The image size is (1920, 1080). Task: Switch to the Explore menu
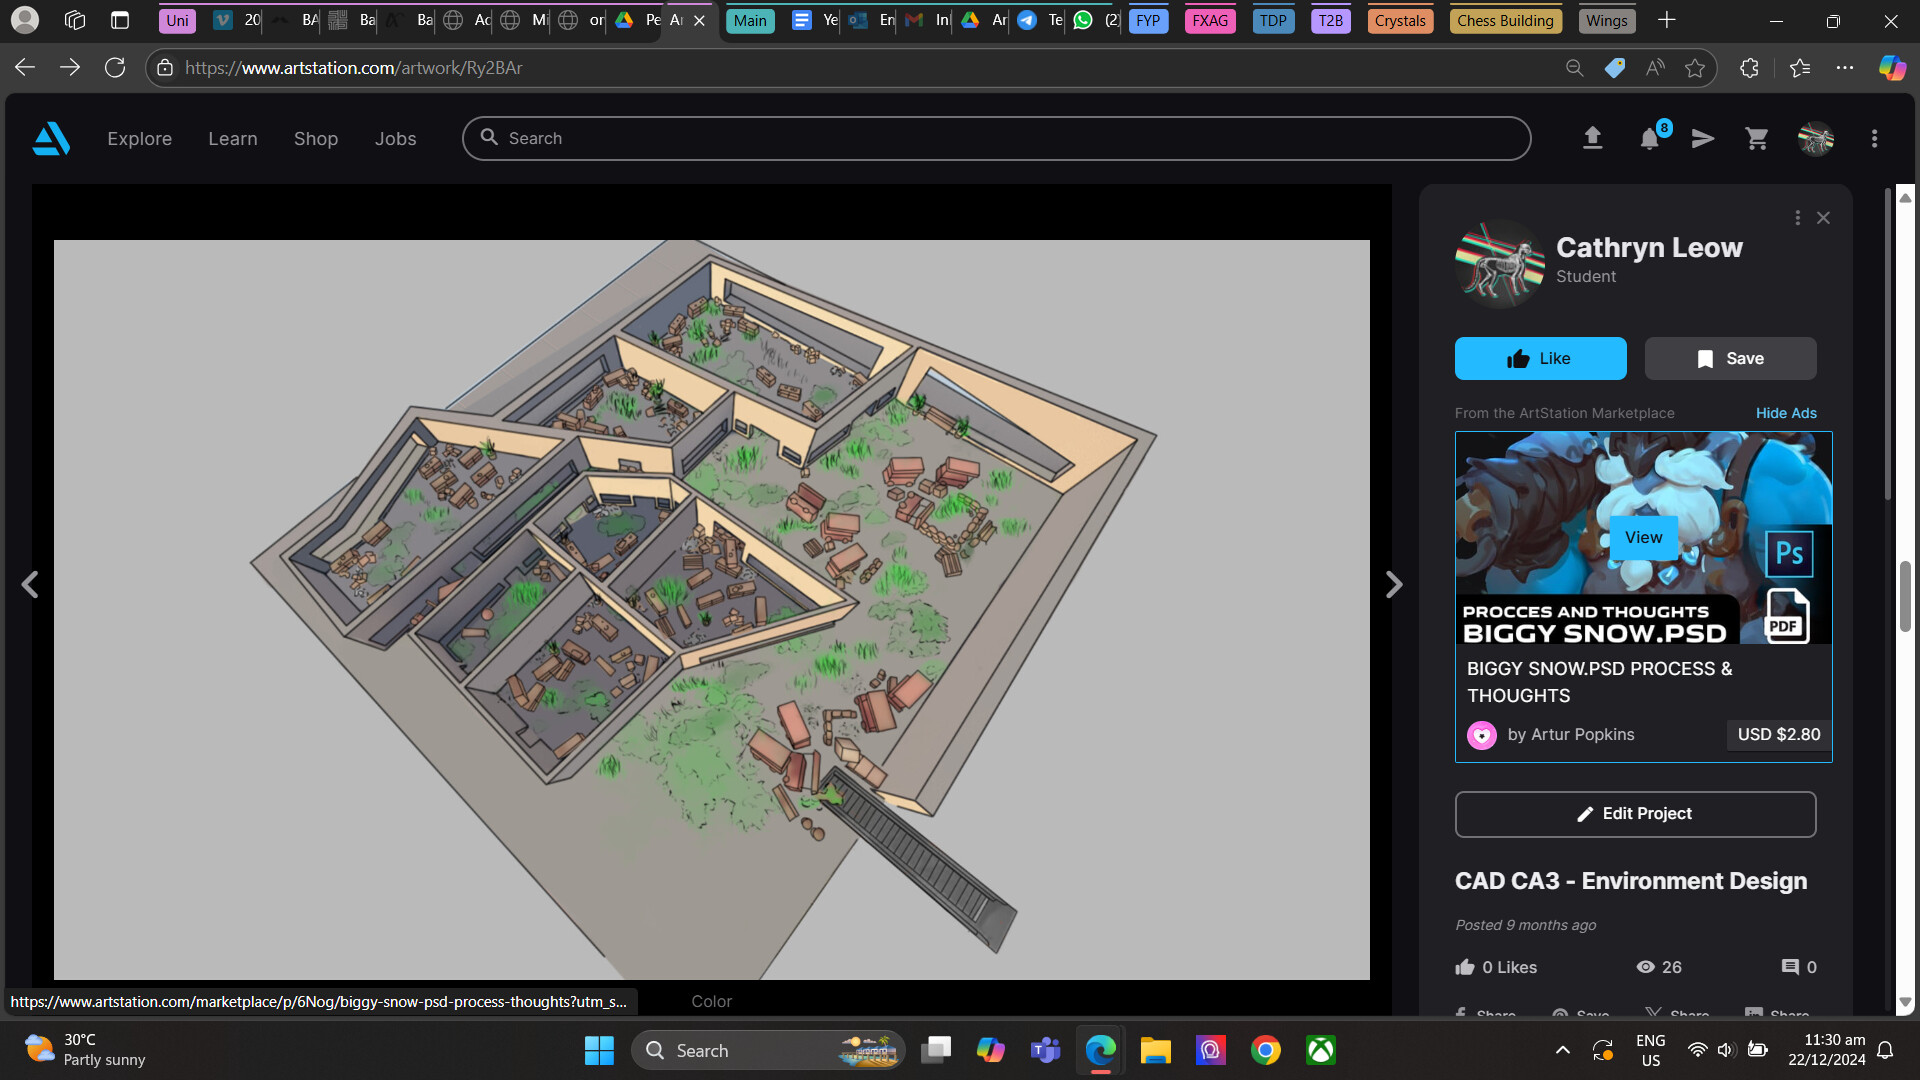coord(139,138)
